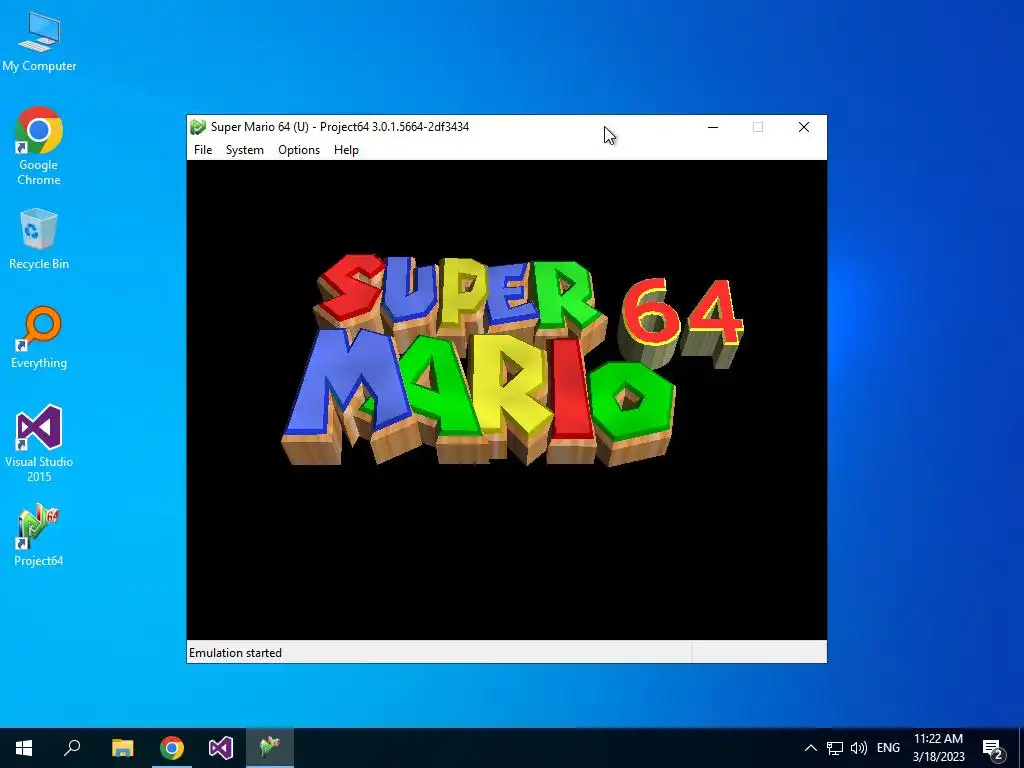Open the Help menu in Project64

pos(346,150)
